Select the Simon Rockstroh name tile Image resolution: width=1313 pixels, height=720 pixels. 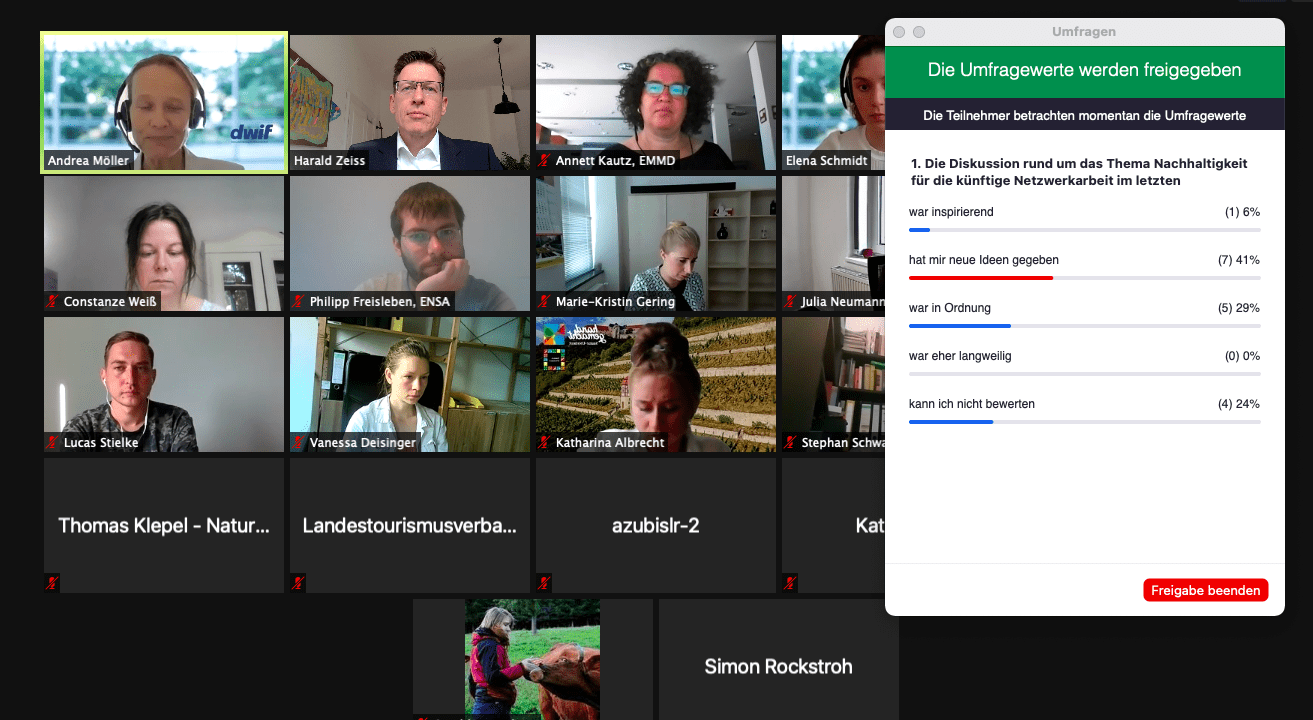coord(779,659)
